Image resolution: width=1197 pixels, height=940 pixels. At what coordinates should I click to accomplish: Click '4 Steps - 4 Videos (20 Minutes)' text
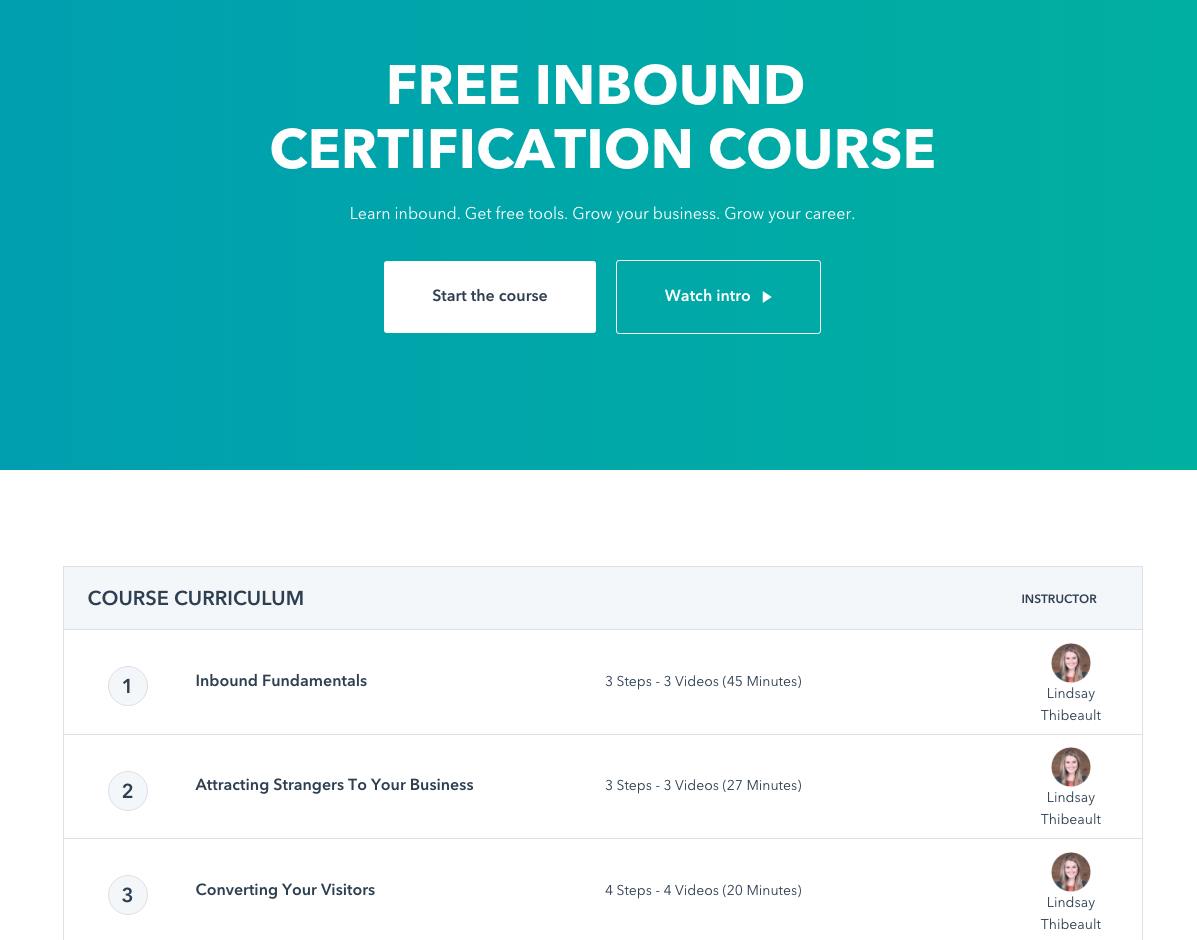point(703,890)
